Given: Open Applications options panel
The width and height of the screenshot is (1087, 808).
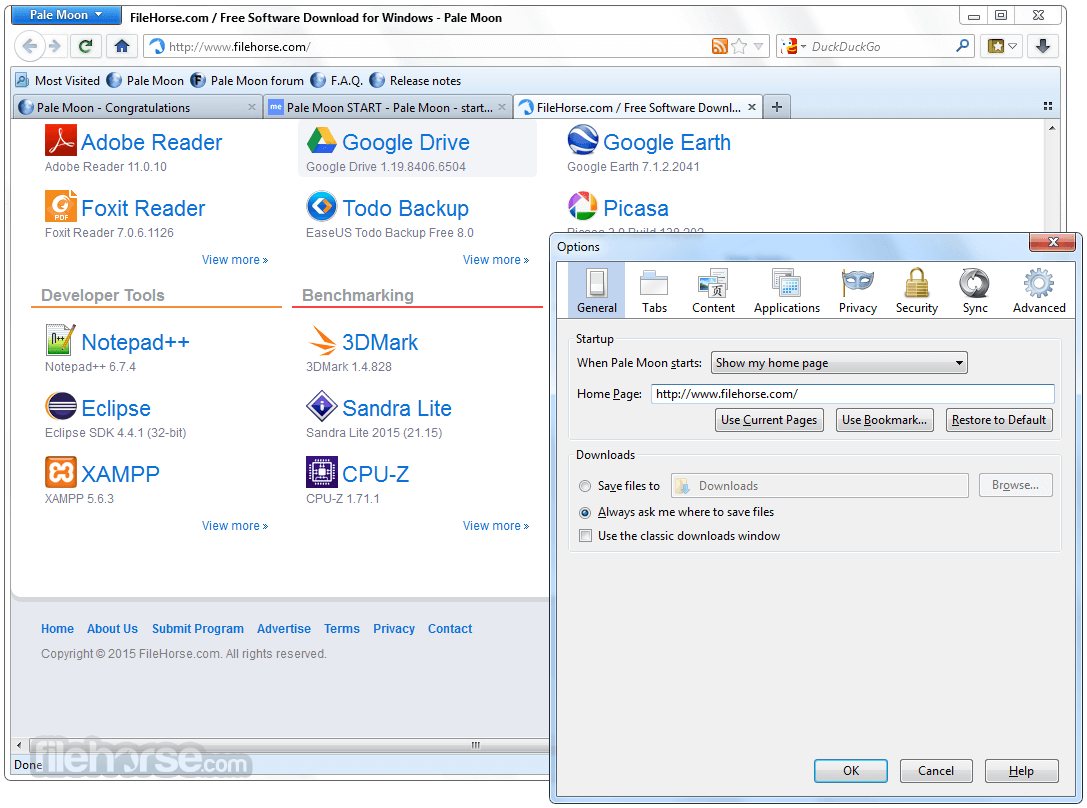Looking at the screenshot, I should 787,291.
